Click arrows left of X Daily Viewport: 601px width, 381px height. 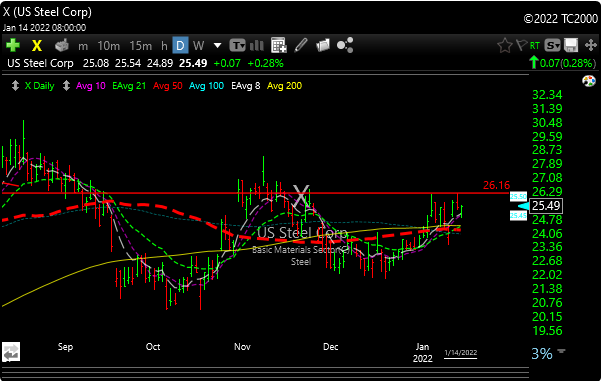click(15, 85)
